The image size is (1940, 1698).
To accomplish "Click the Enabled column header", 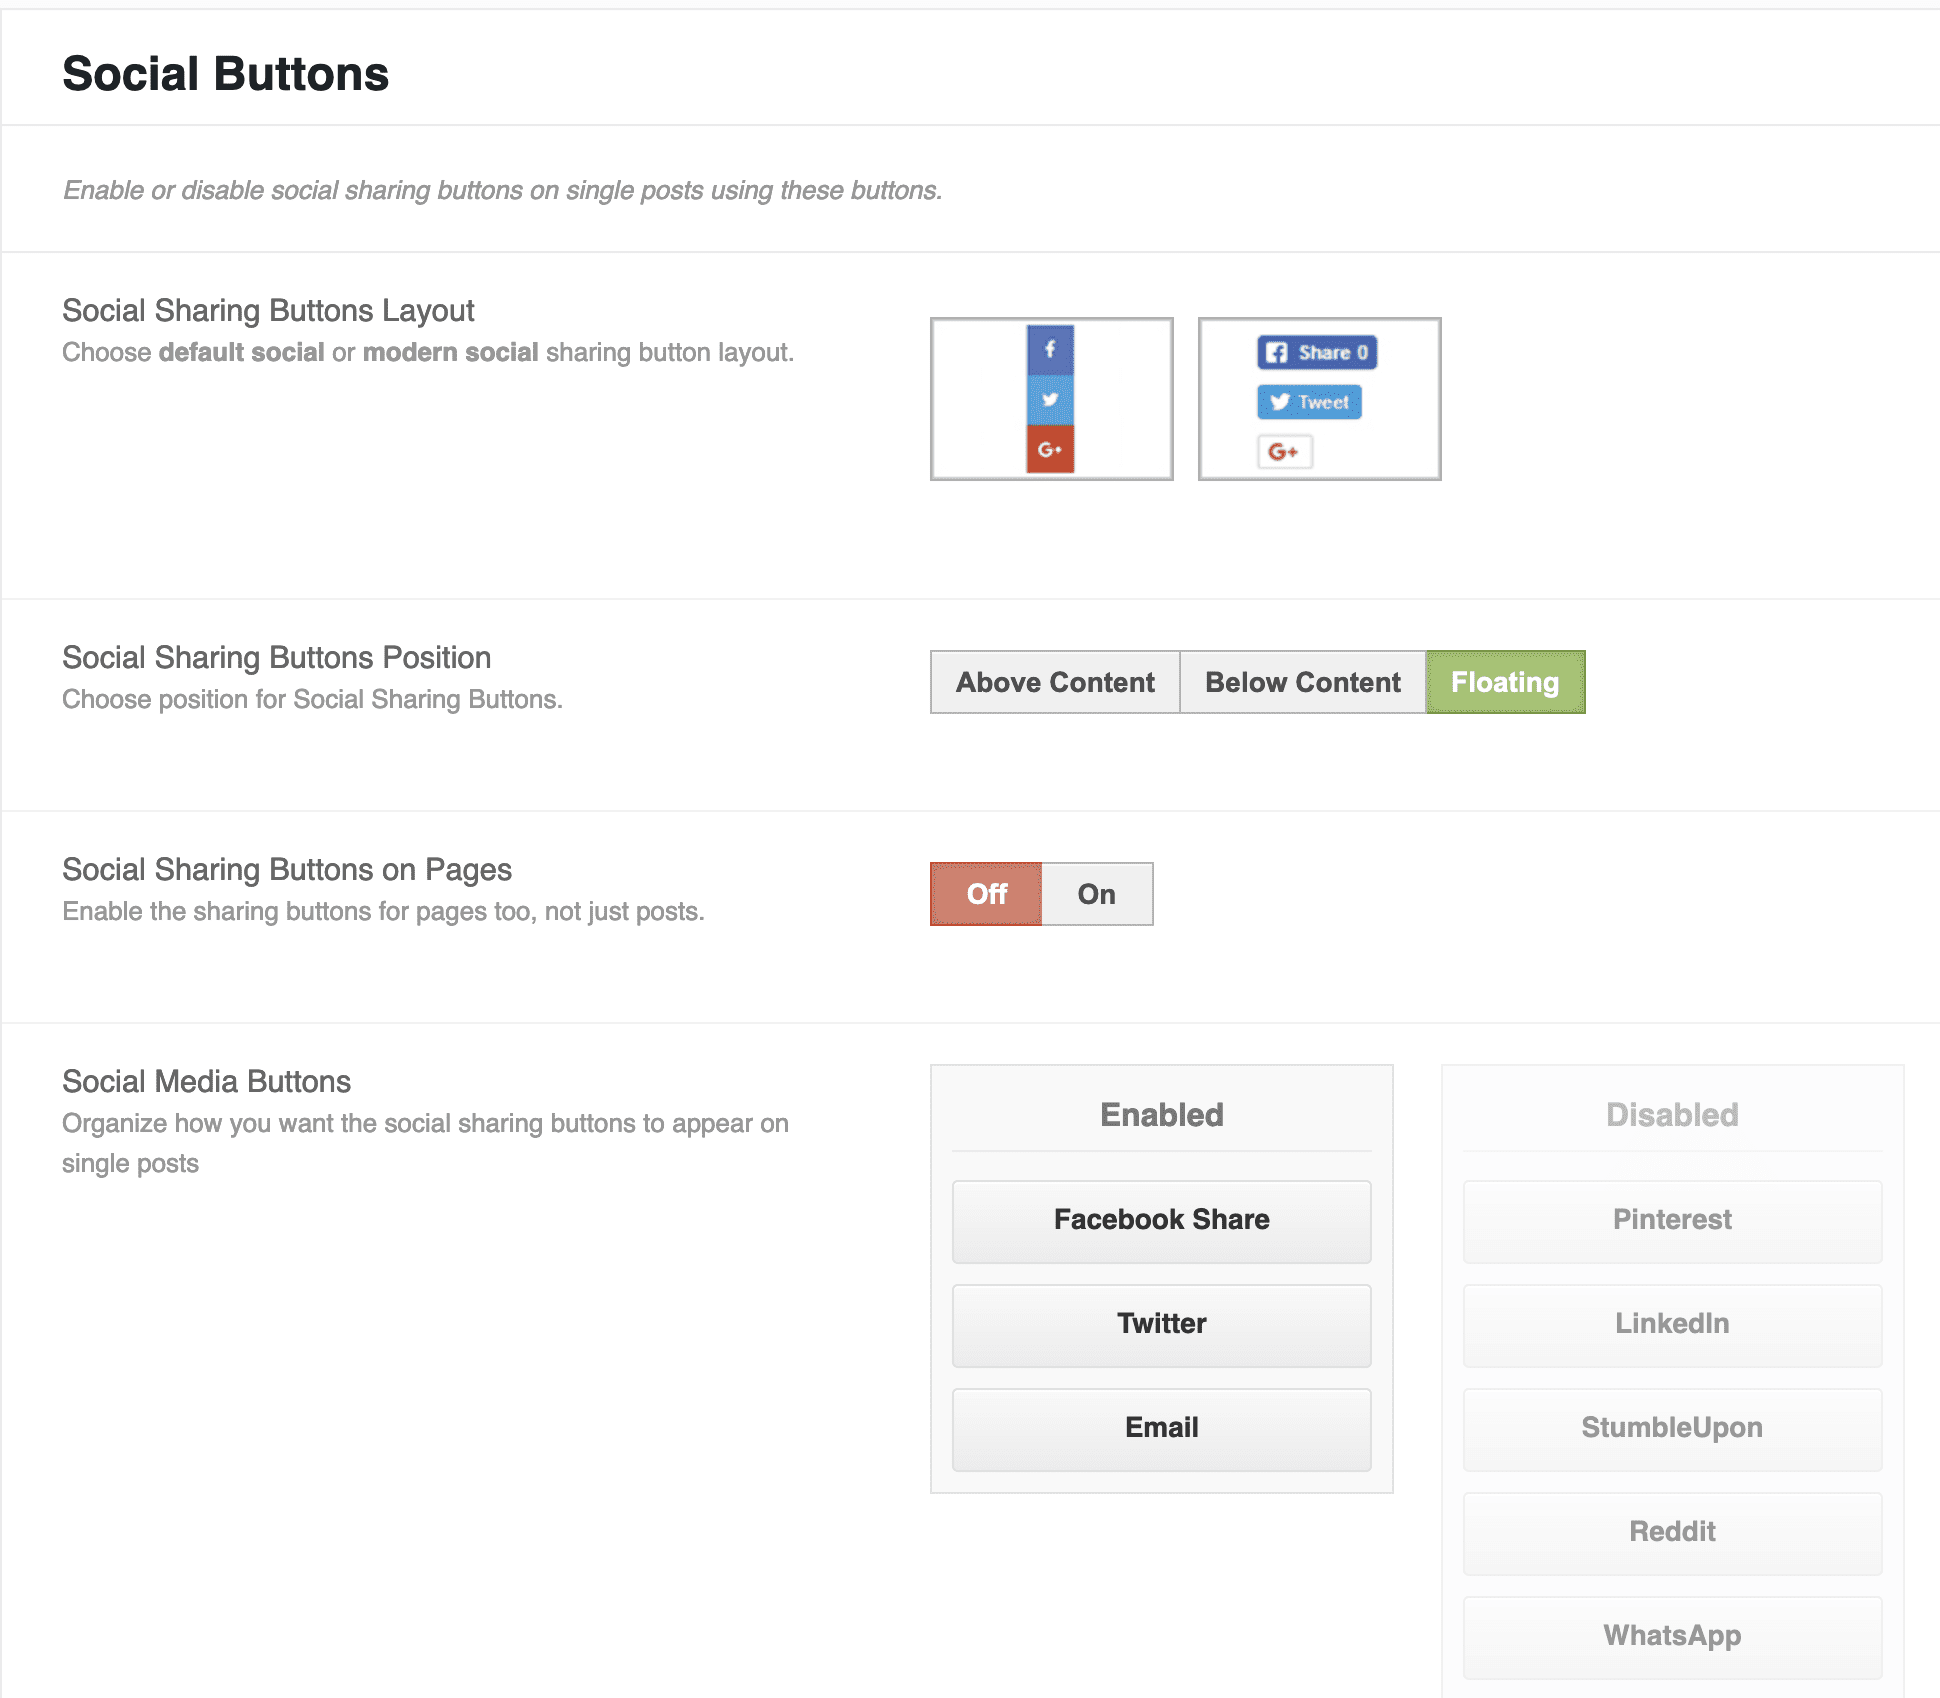I will point(1161,1115).
